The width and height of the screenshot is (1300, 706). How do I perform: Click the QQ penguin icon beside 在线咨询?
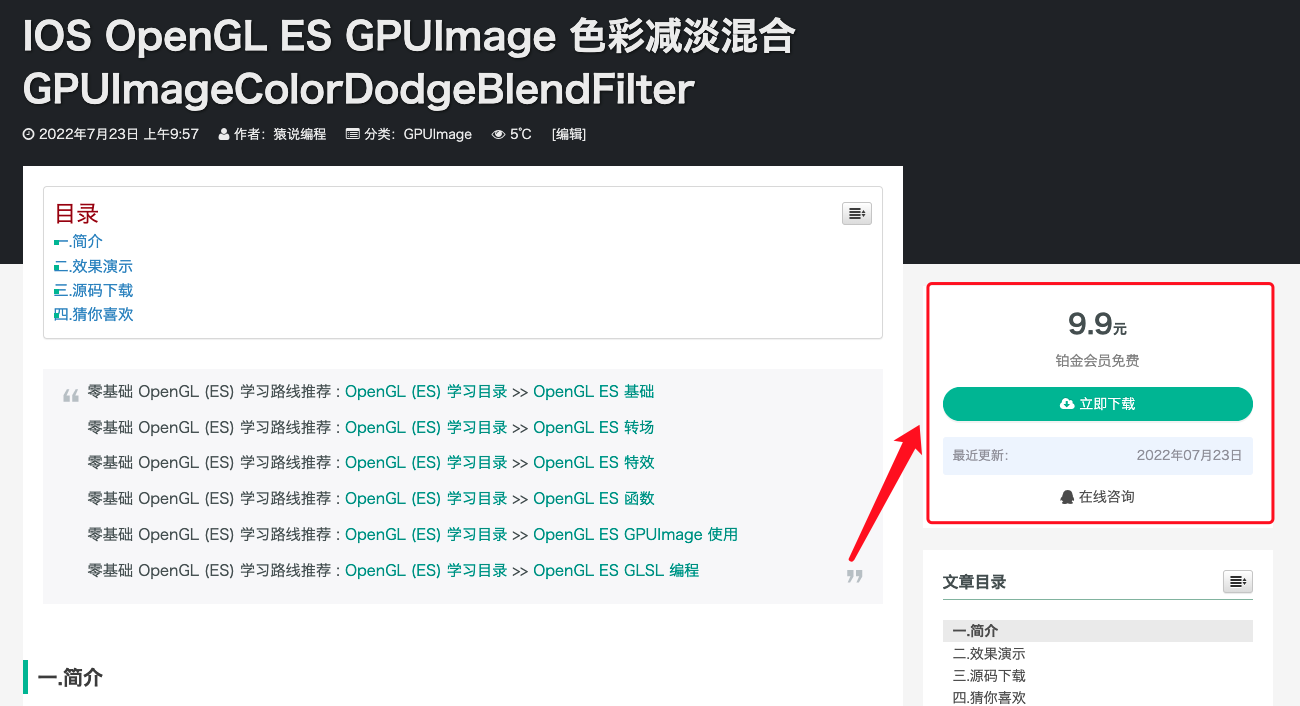(1066, 496)
